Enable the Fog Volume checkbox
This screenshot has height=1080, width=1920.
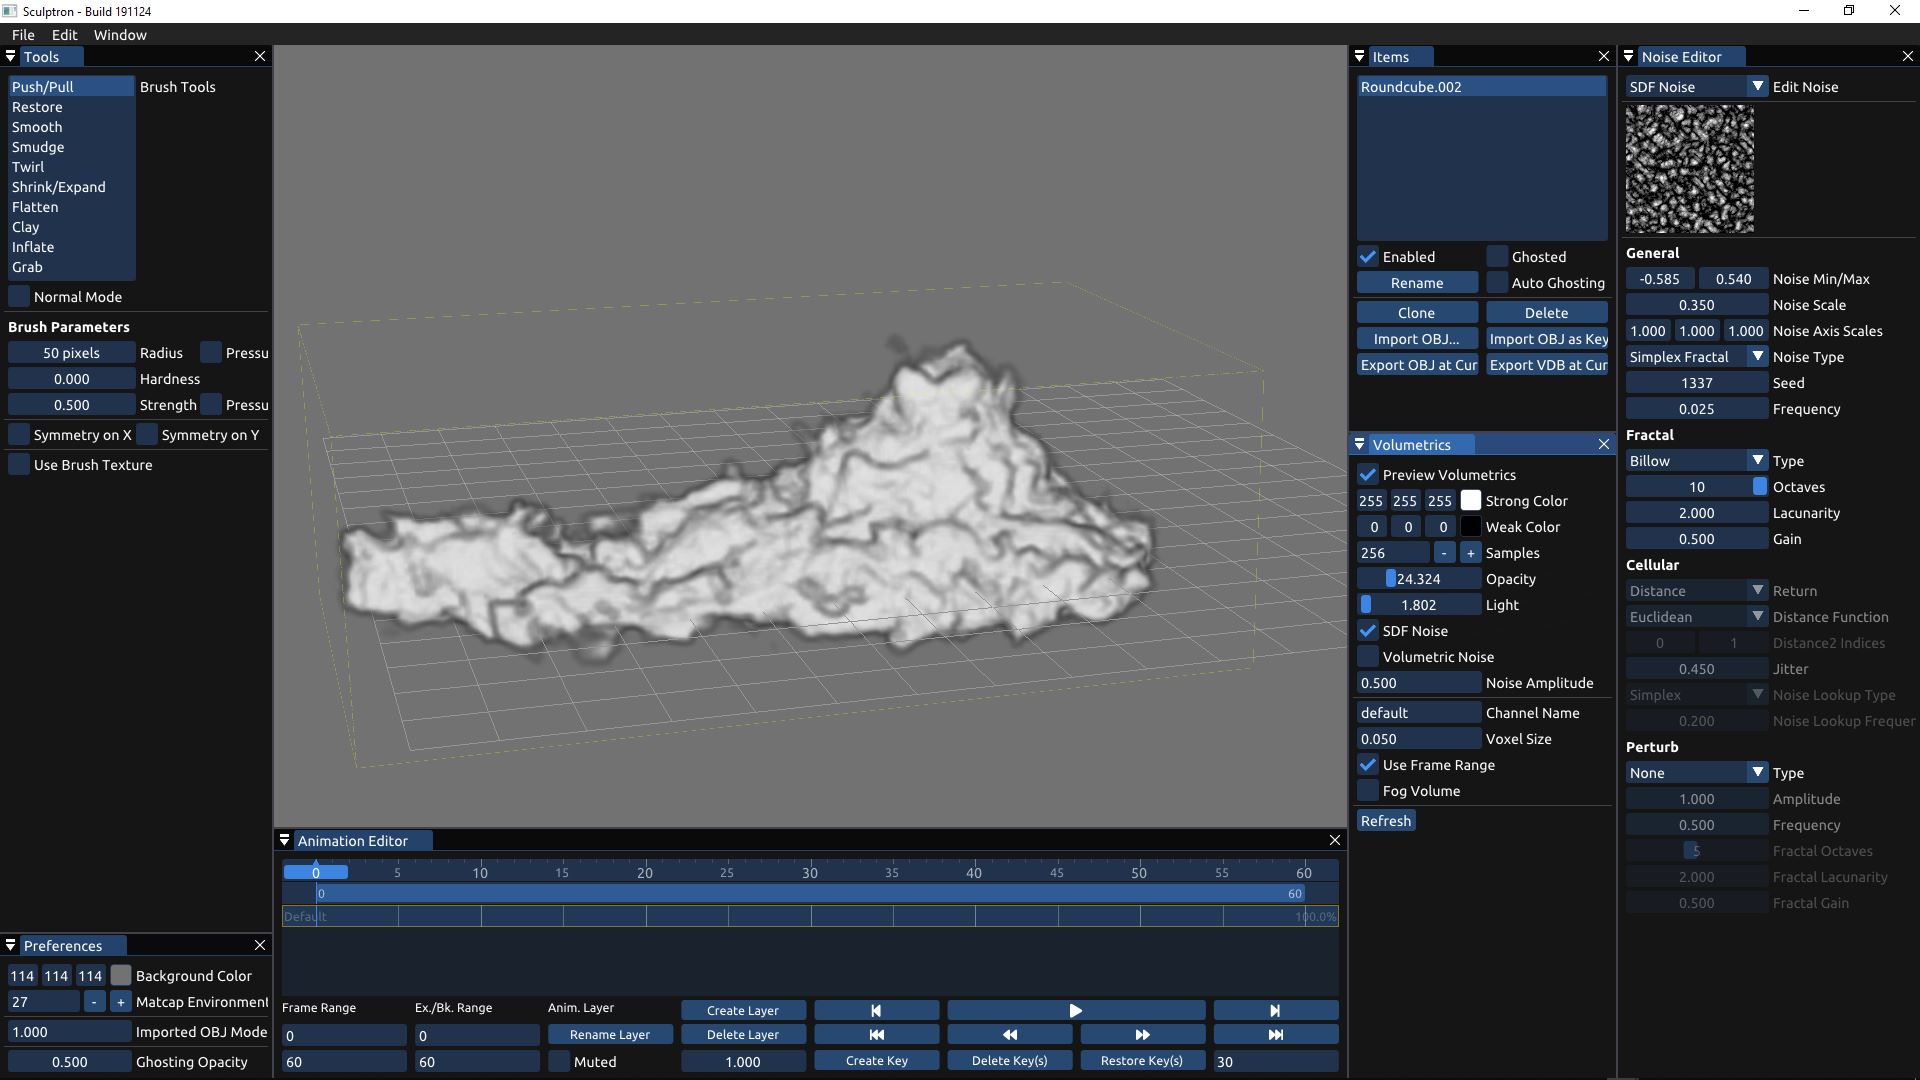coord(1368,791)
